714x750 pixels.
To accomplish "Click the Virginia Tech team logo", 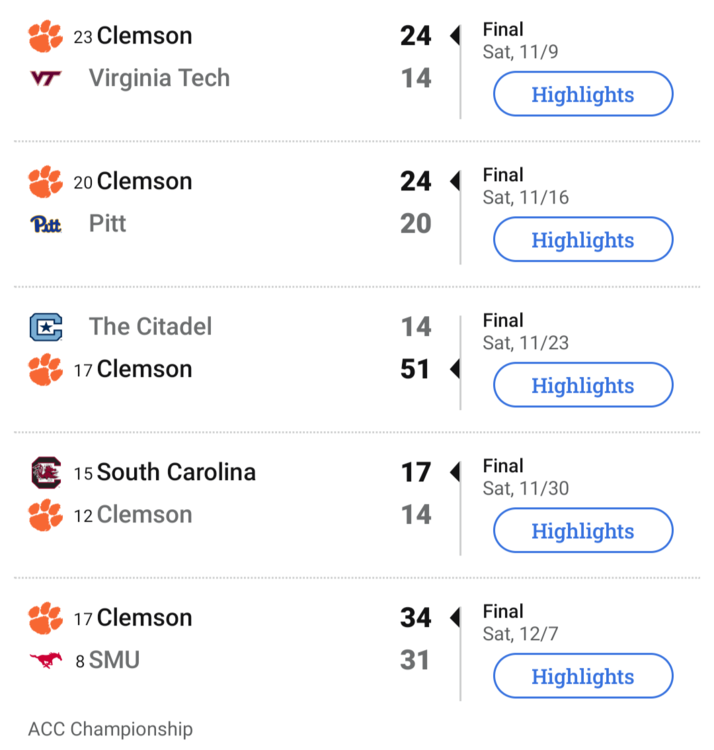I will pos(46,78).
